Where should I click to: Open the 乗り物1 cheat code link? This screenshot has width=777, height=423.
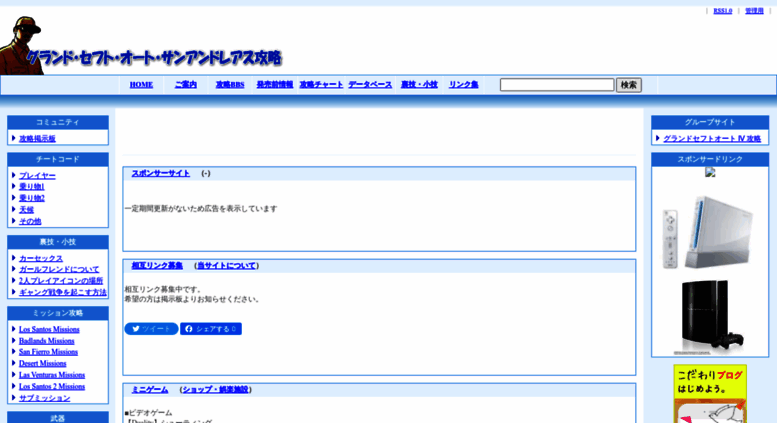tap(32, 187)
